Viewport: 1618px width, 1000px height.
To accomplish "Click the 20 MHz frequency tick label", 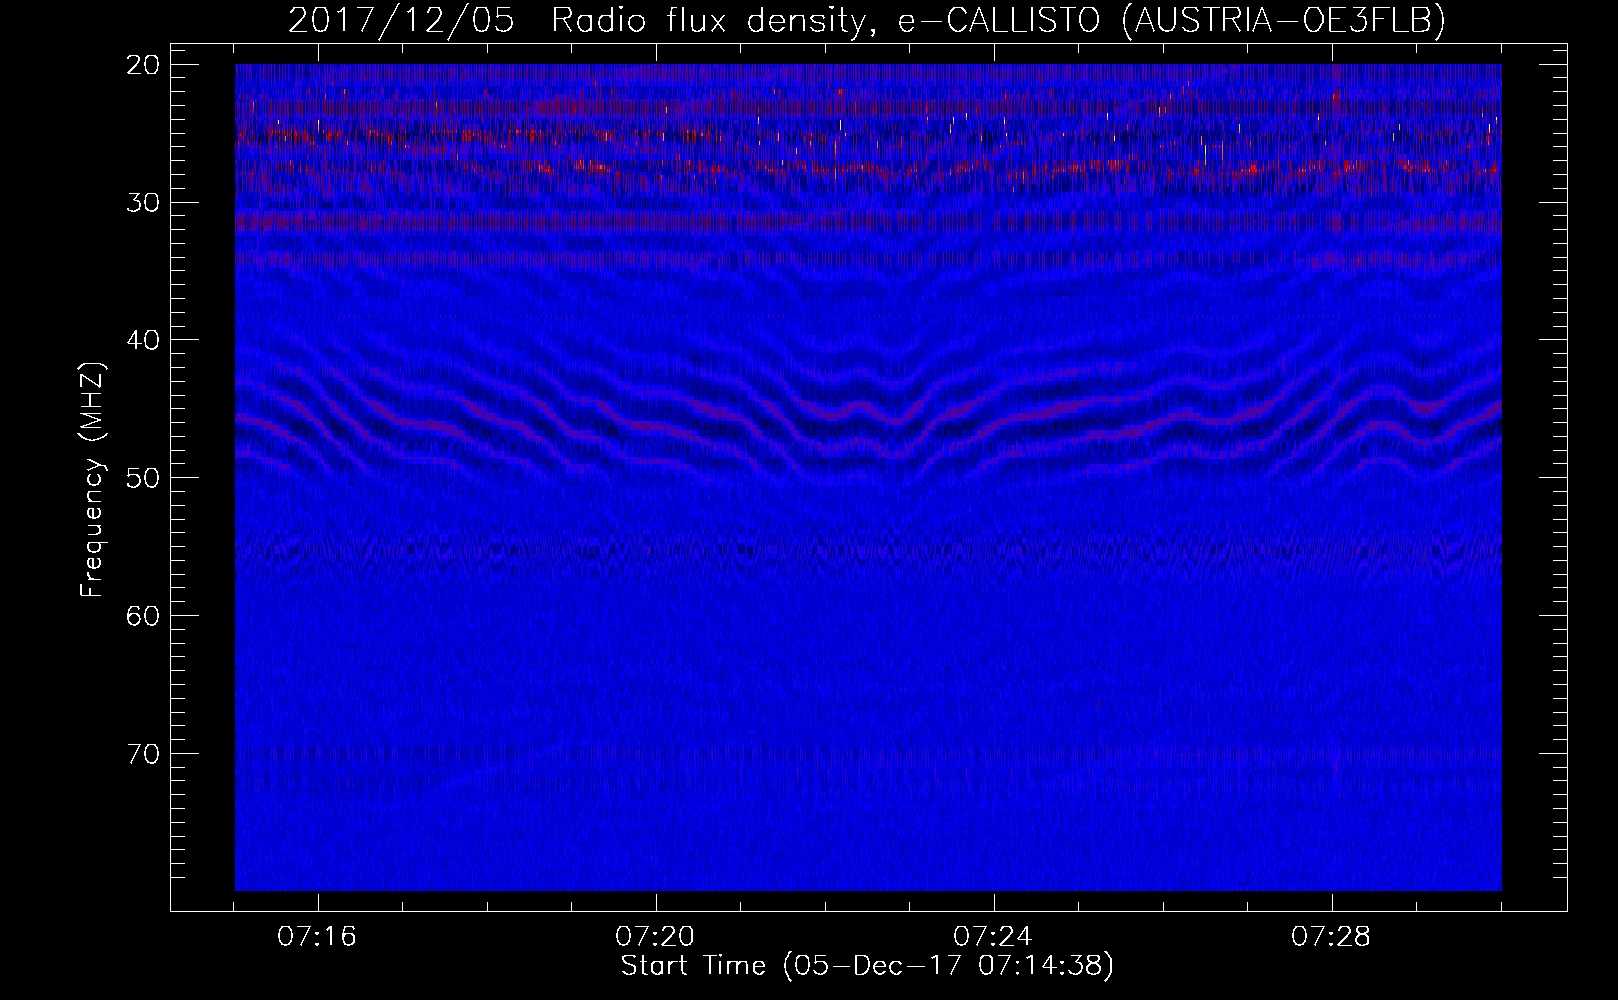I will (144, 64).
